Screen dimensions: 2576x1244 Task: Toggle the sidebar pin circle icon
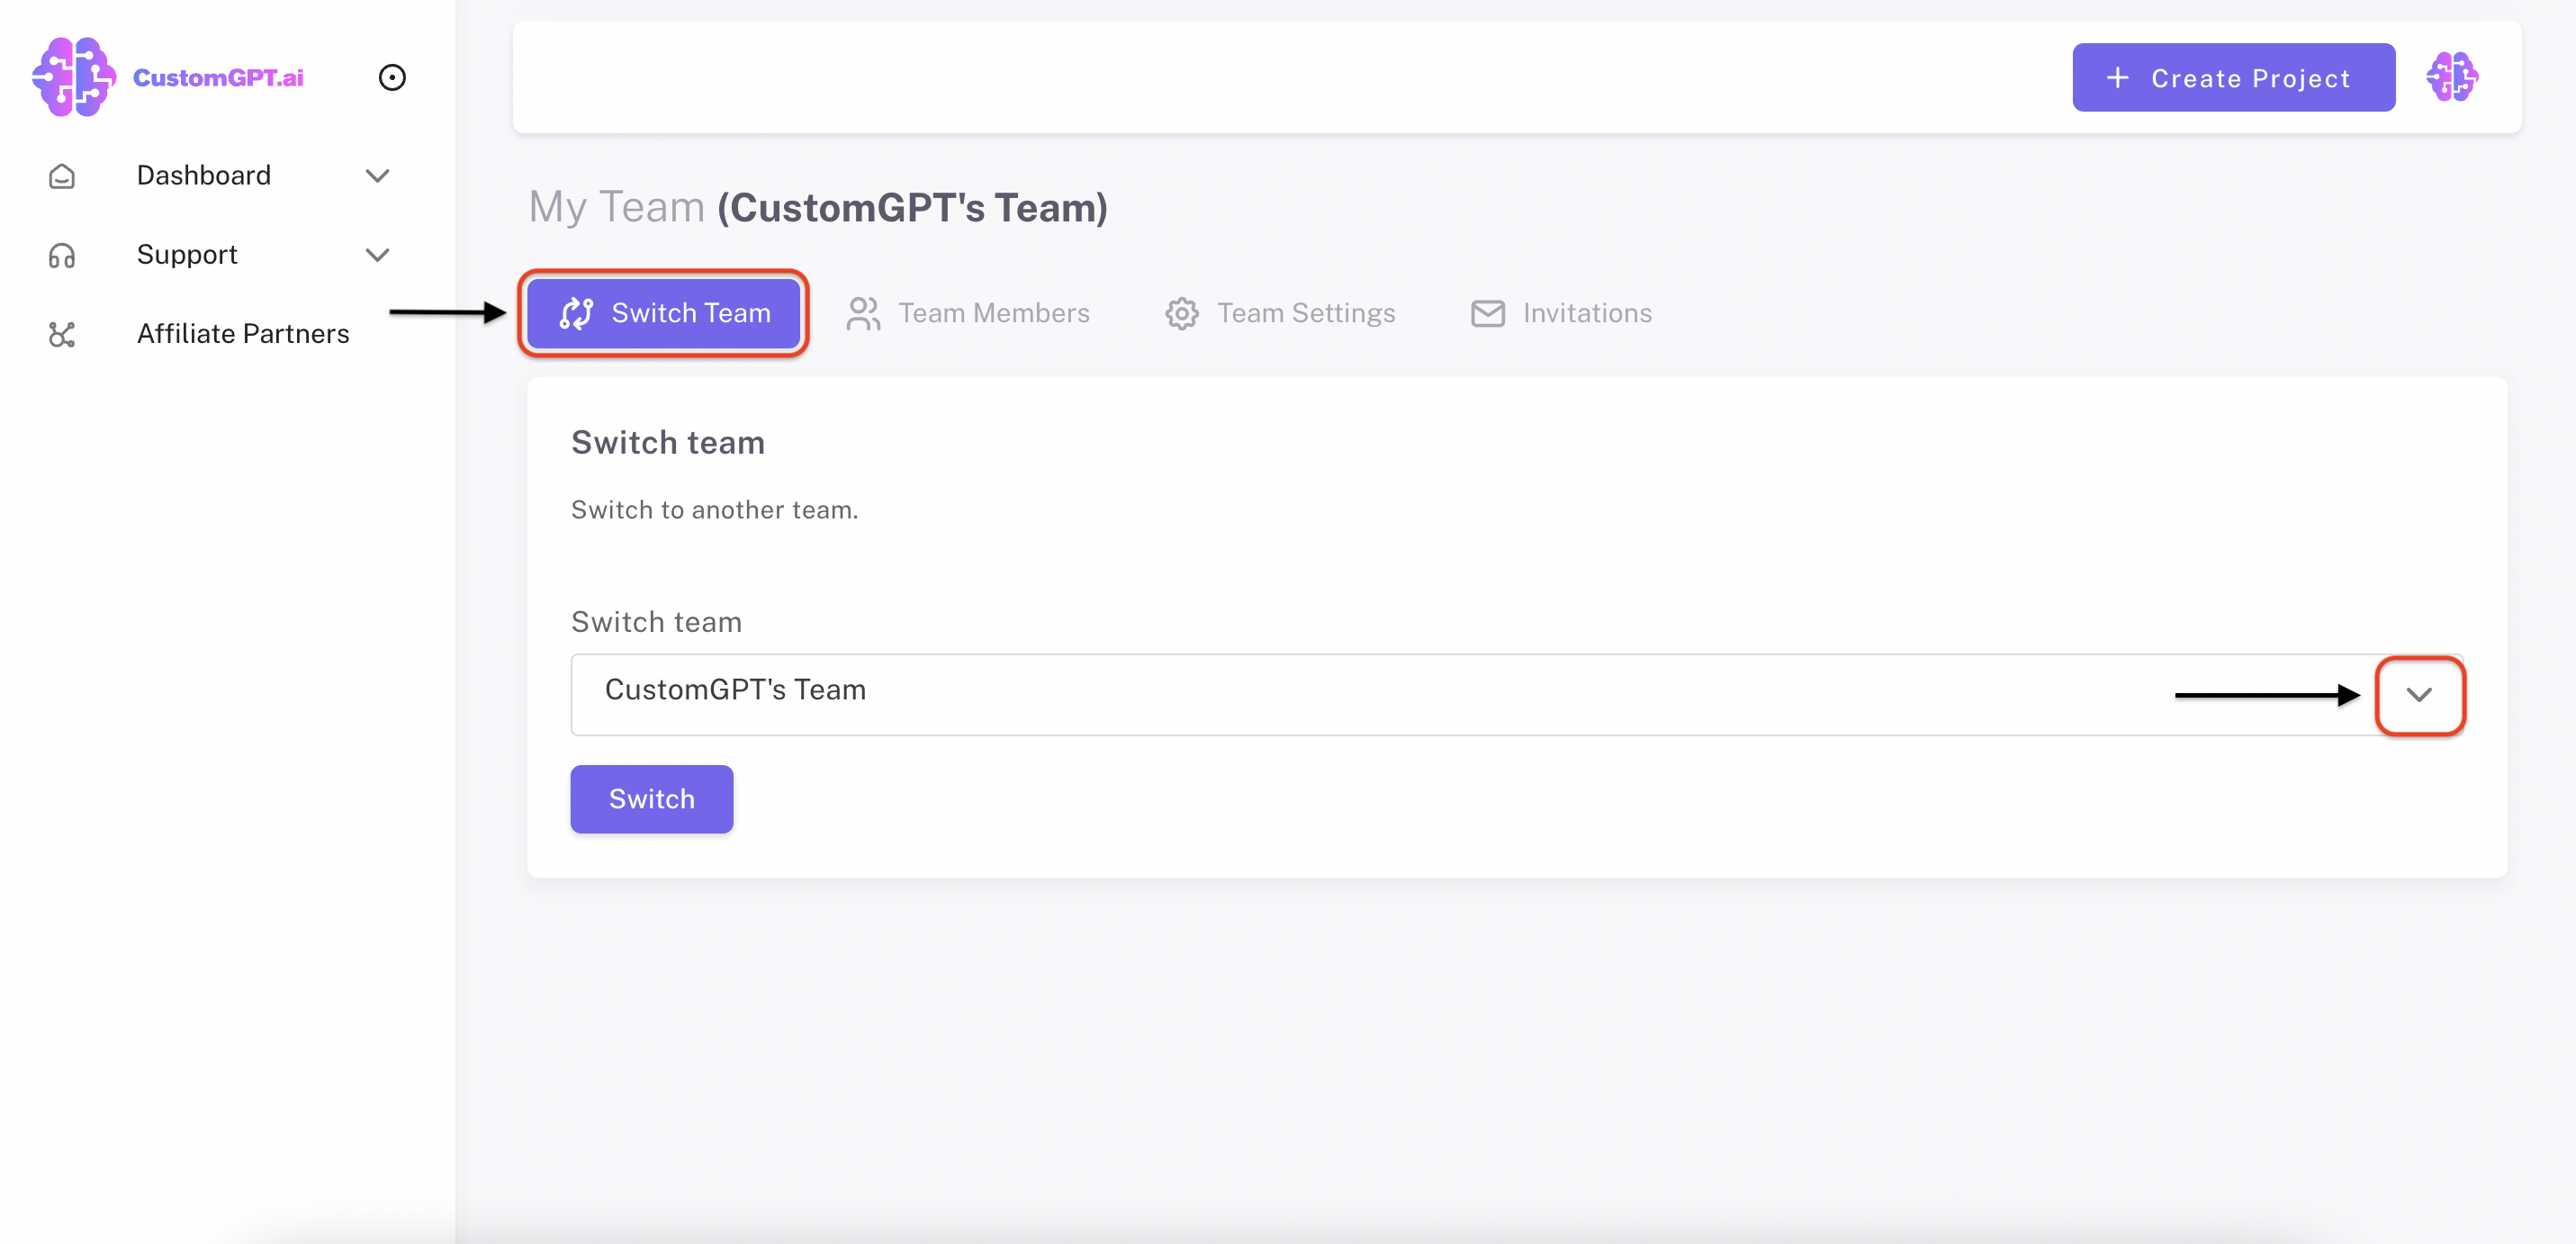[x=392, y=77]
